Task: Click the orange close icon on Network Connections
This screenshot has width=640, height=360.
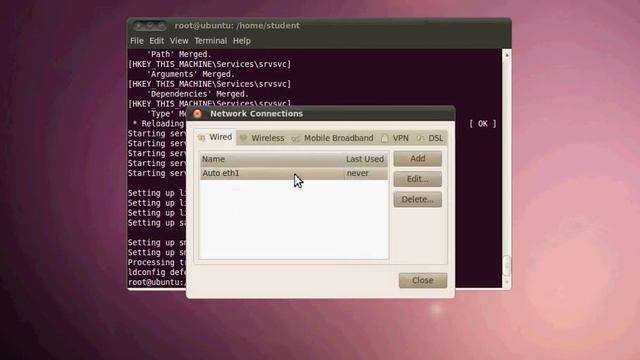Action: pyautogui.click(x=198, y=114)
